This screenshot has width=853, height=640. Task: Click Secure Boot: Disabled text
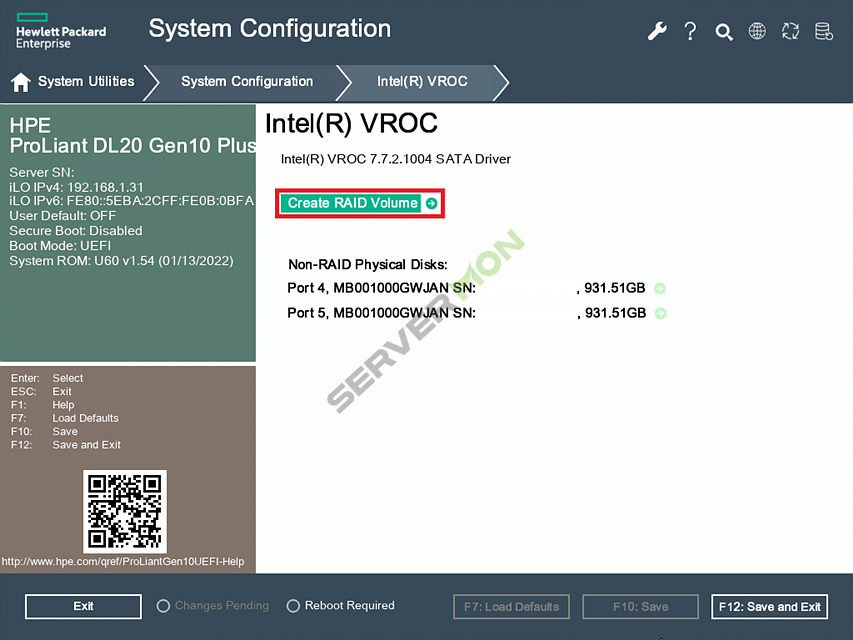[76, 231]
